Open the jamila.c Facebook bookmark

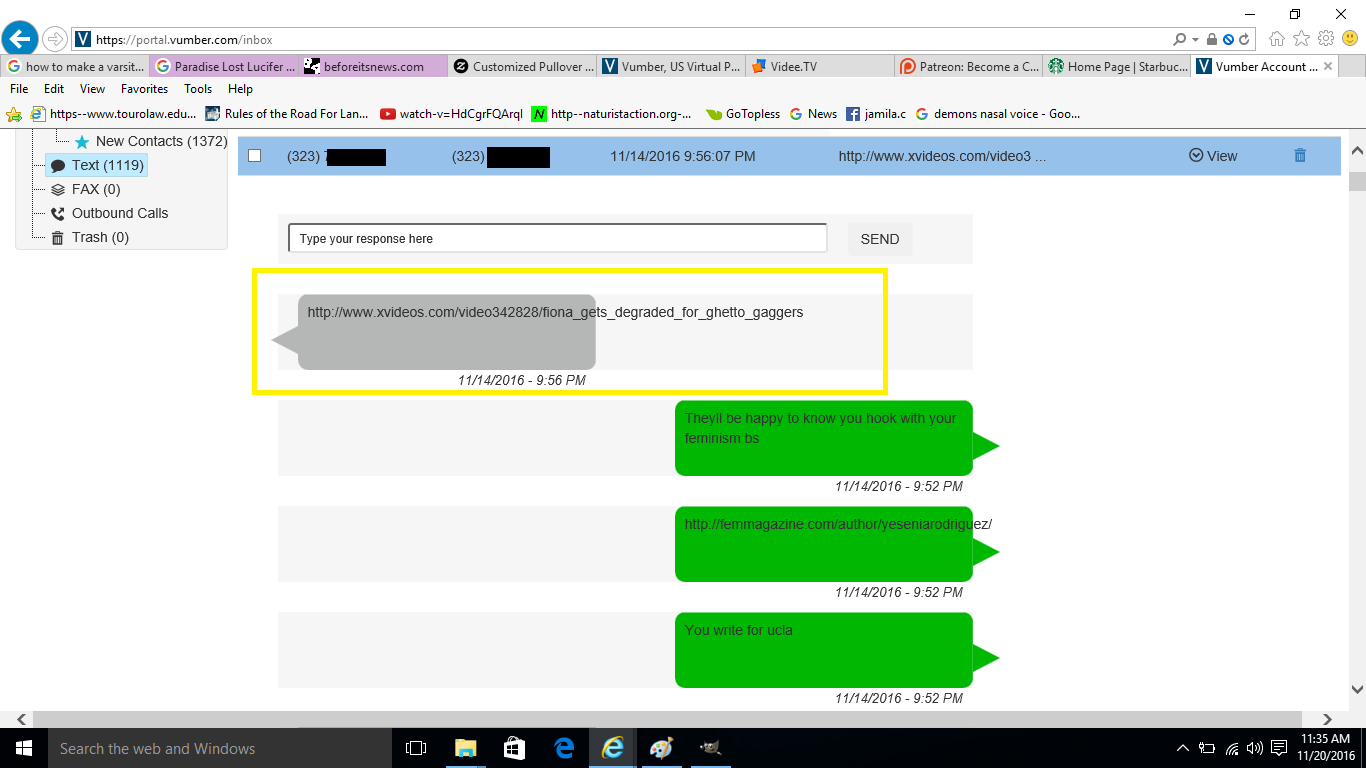click(x=876, y=114)
